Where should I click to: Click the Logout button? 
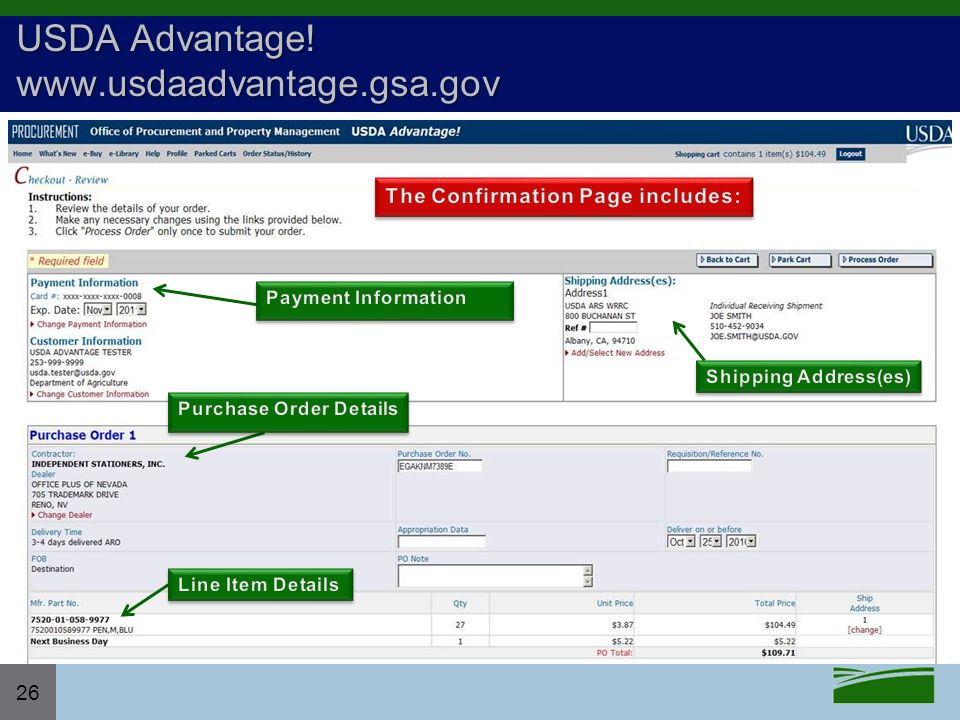click(x=850, y=154)
